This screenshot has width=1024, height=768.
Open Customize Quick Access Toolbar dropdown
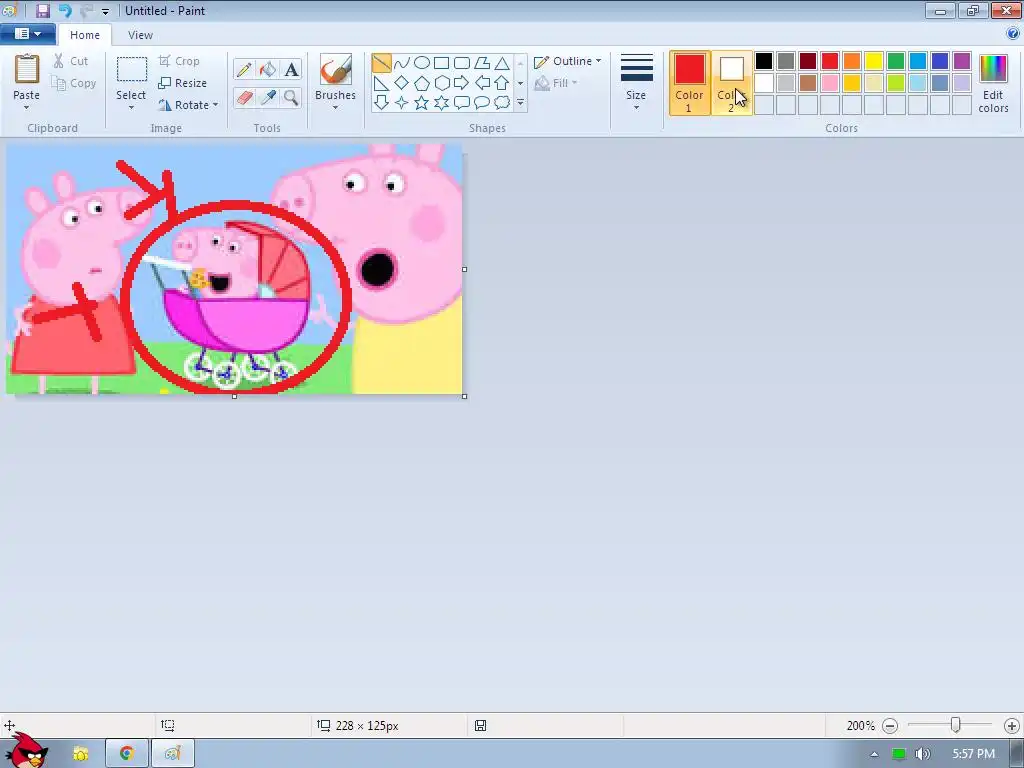(105, 11)
